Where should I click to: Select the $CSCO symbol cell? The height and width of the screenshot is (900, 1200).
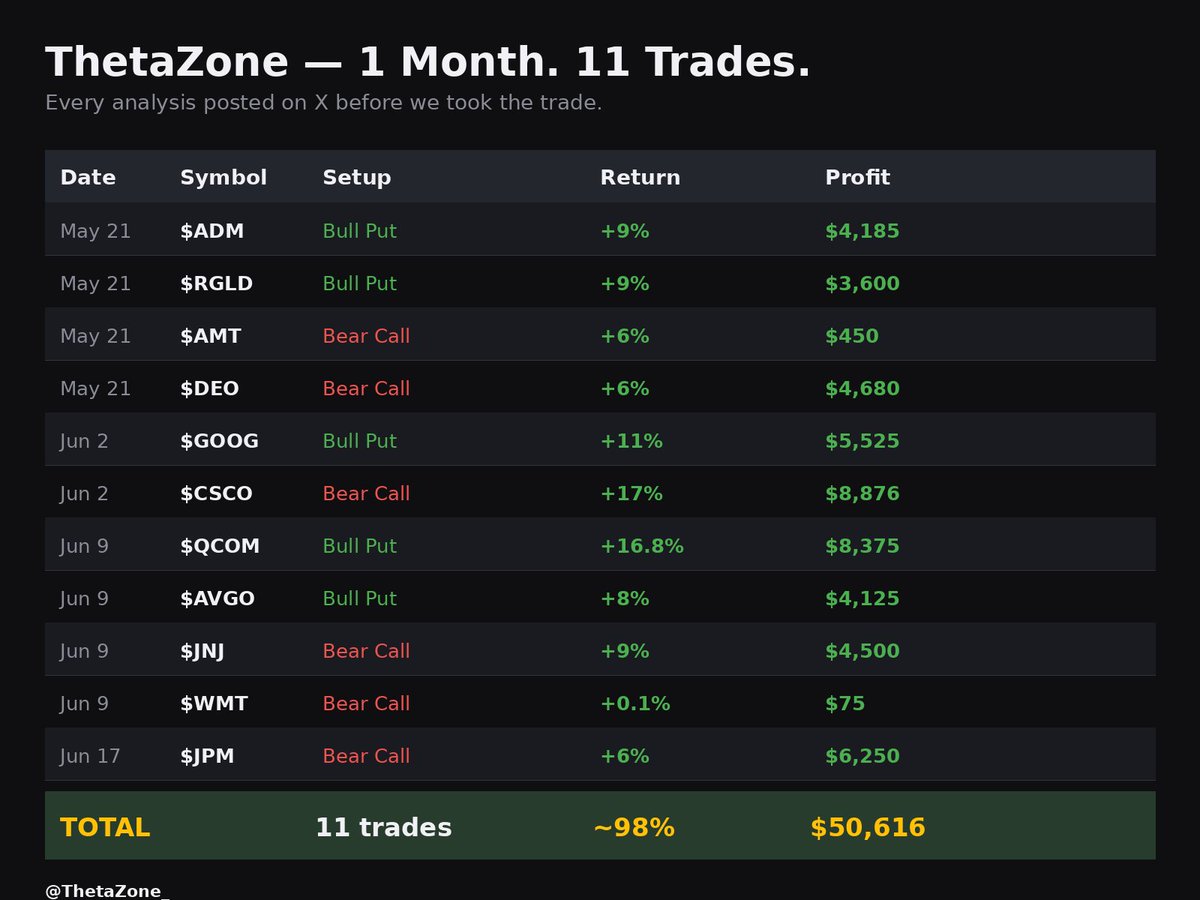click(216, 494)
